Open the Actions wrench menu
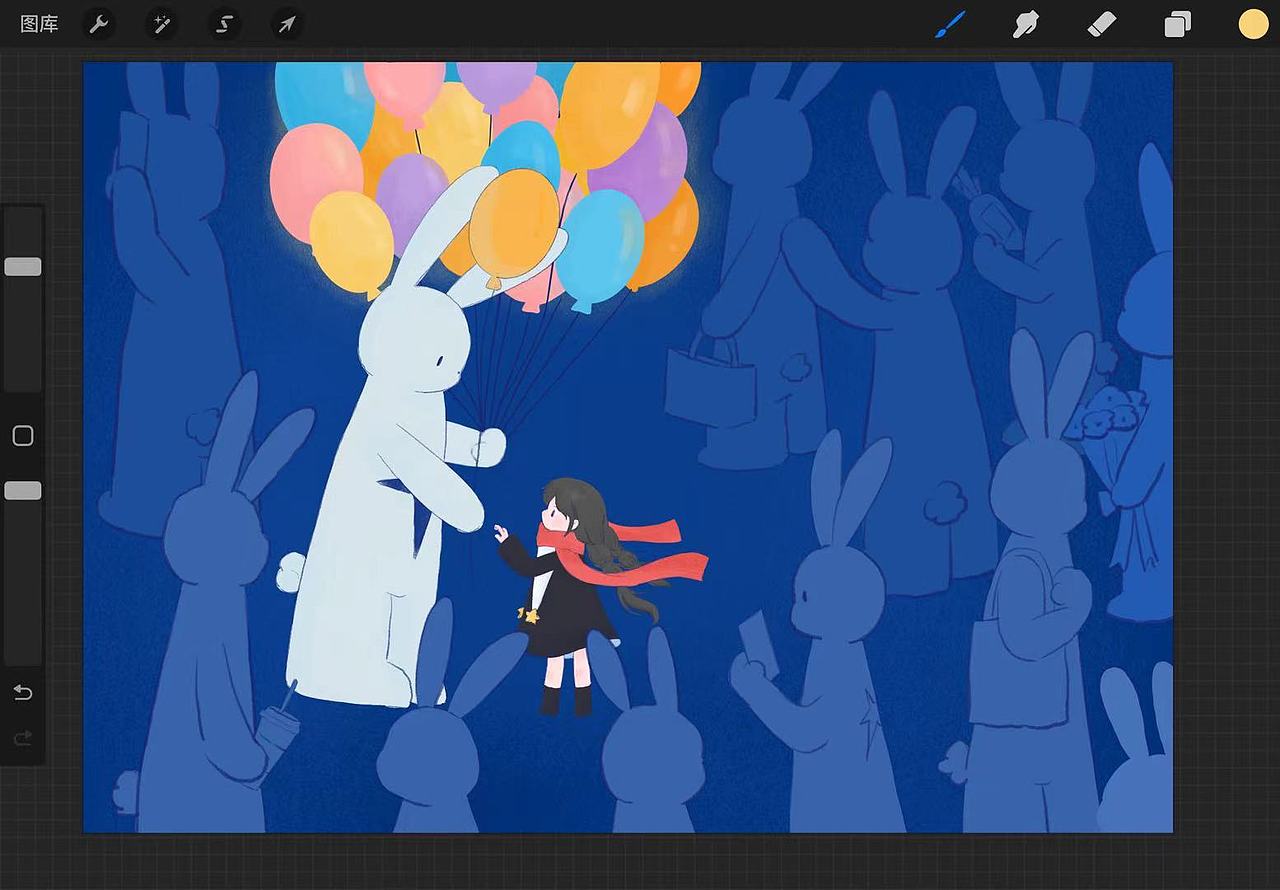1280x890 pixels. tap(98, 24)
